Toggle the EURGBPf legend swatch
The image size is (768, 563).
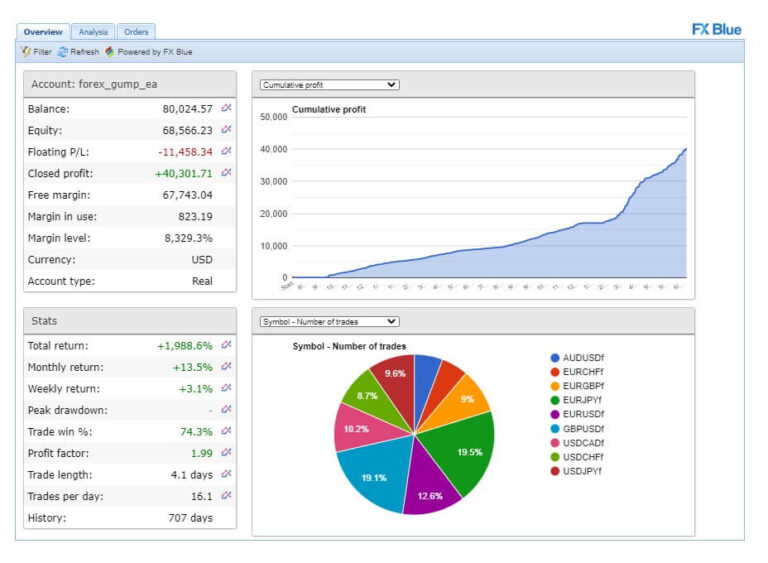tap(555, 386)
